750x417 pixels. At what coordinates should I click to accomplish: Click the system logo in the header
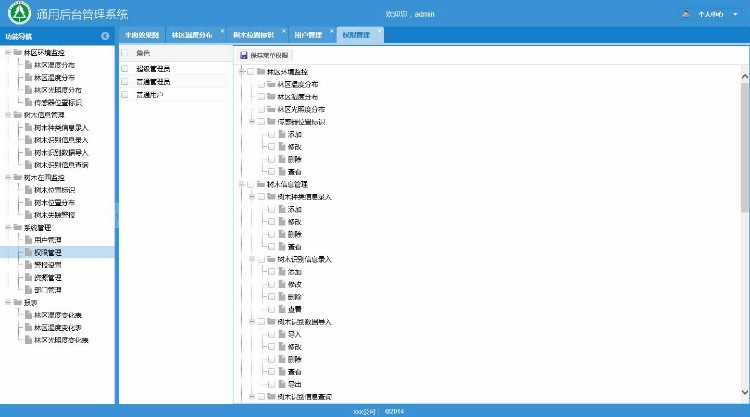point(19,13)
